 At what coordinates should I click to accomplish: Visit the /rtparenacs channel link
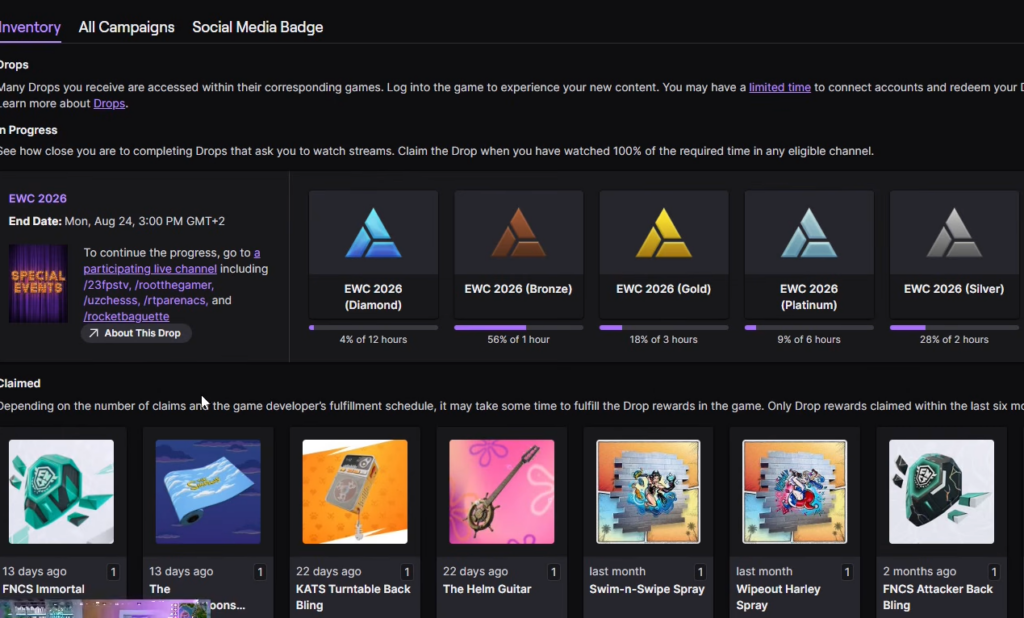pyautogui.click(x=175, y=301)
